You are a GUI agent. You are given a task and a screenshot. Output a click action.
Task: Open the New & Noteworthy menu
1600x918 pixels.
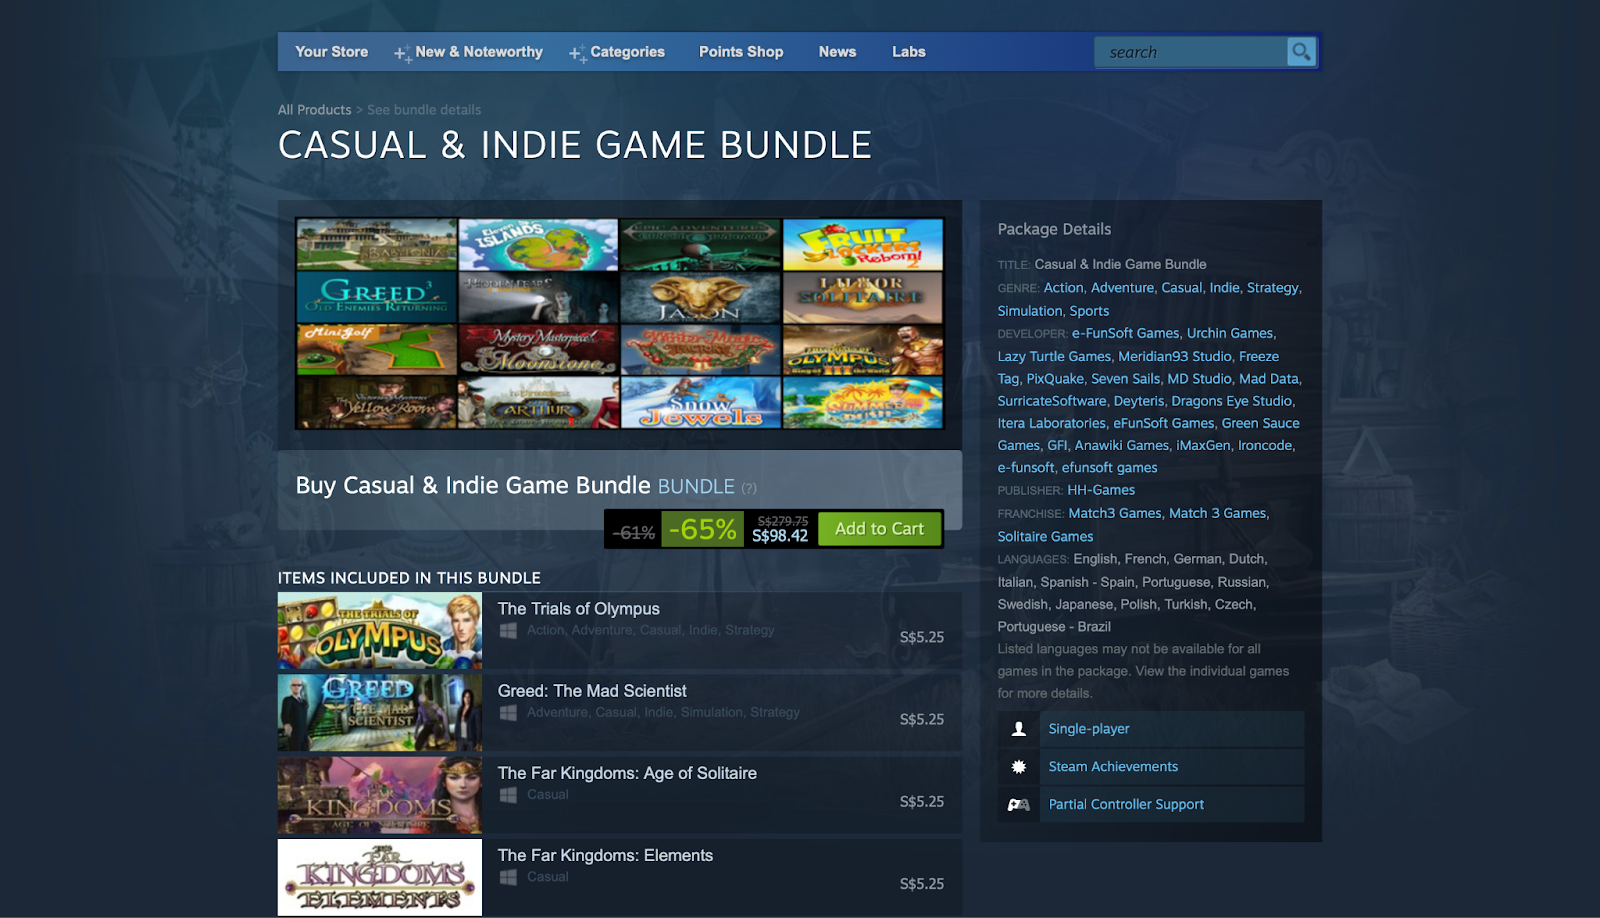click(479, 52)
